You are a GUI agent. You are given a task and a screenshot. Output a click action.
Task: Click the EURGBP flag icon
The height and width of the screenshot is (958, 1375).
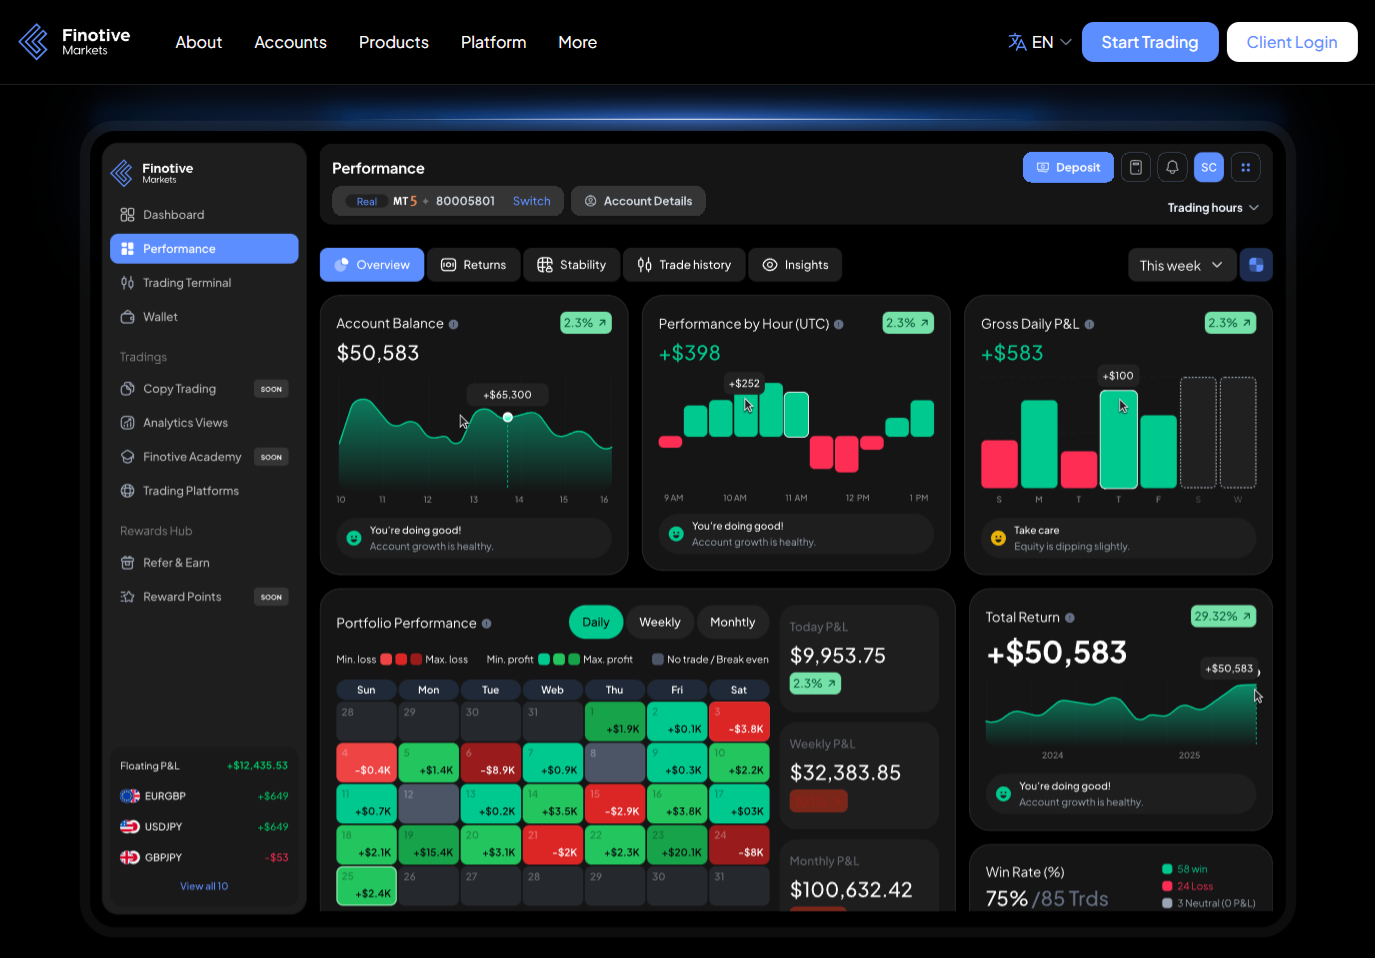point(130,796)
